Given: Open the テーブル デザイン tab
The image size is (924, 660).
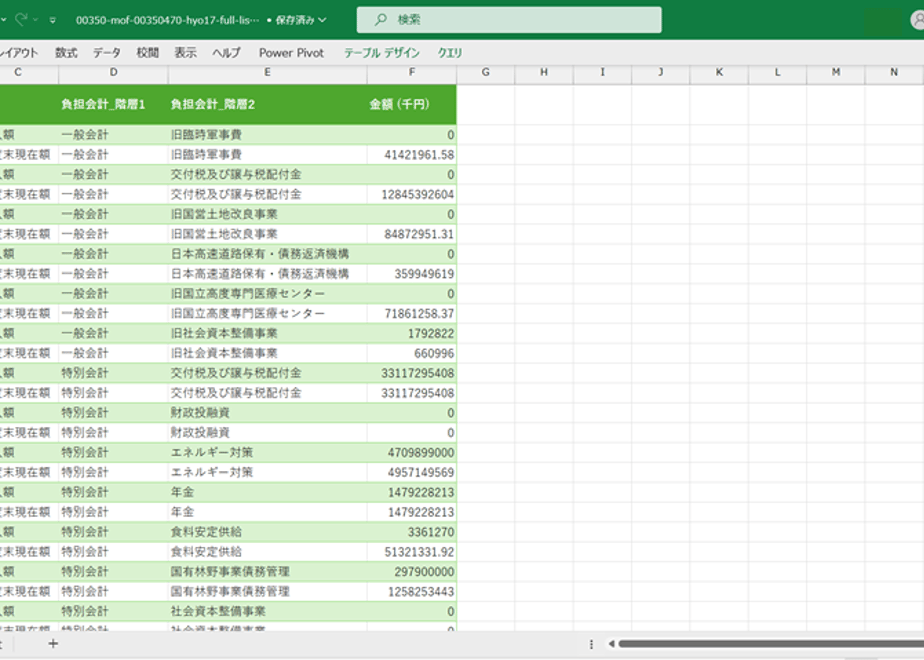Looking at the screenshot, I should coord(381,52).
